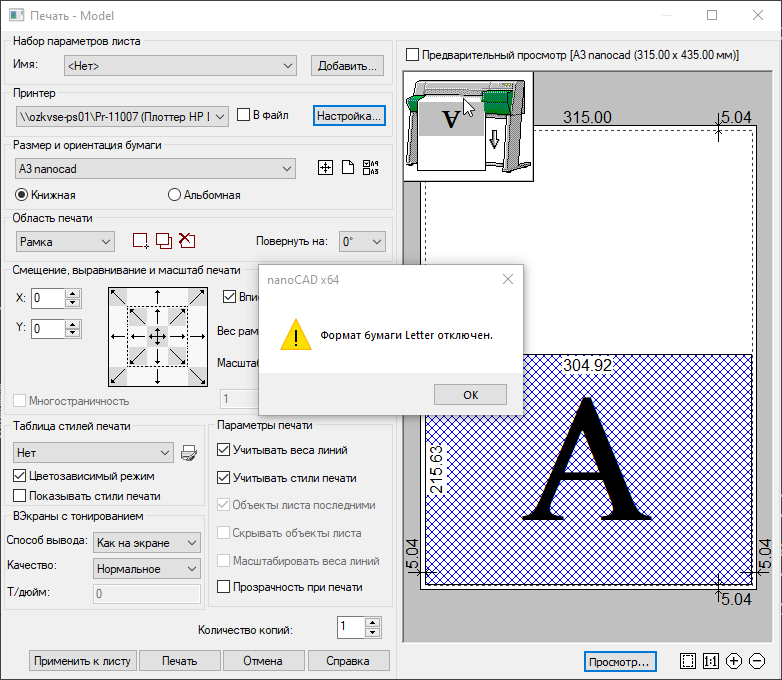This screenshot has width=782, height=680.
Task: Click the red pick-frame print area icon
Action: [x=140, y=241]
